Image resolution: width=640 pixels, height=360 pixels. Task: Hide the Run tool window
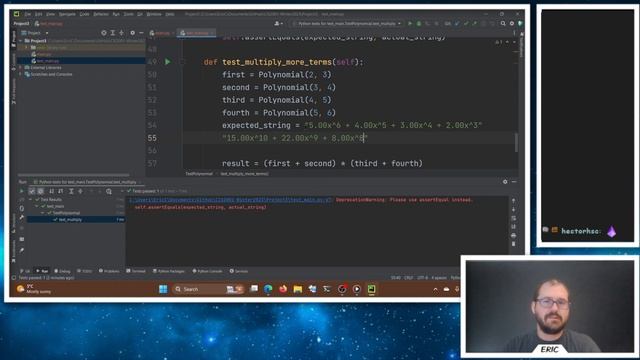[x=514, y=182]
